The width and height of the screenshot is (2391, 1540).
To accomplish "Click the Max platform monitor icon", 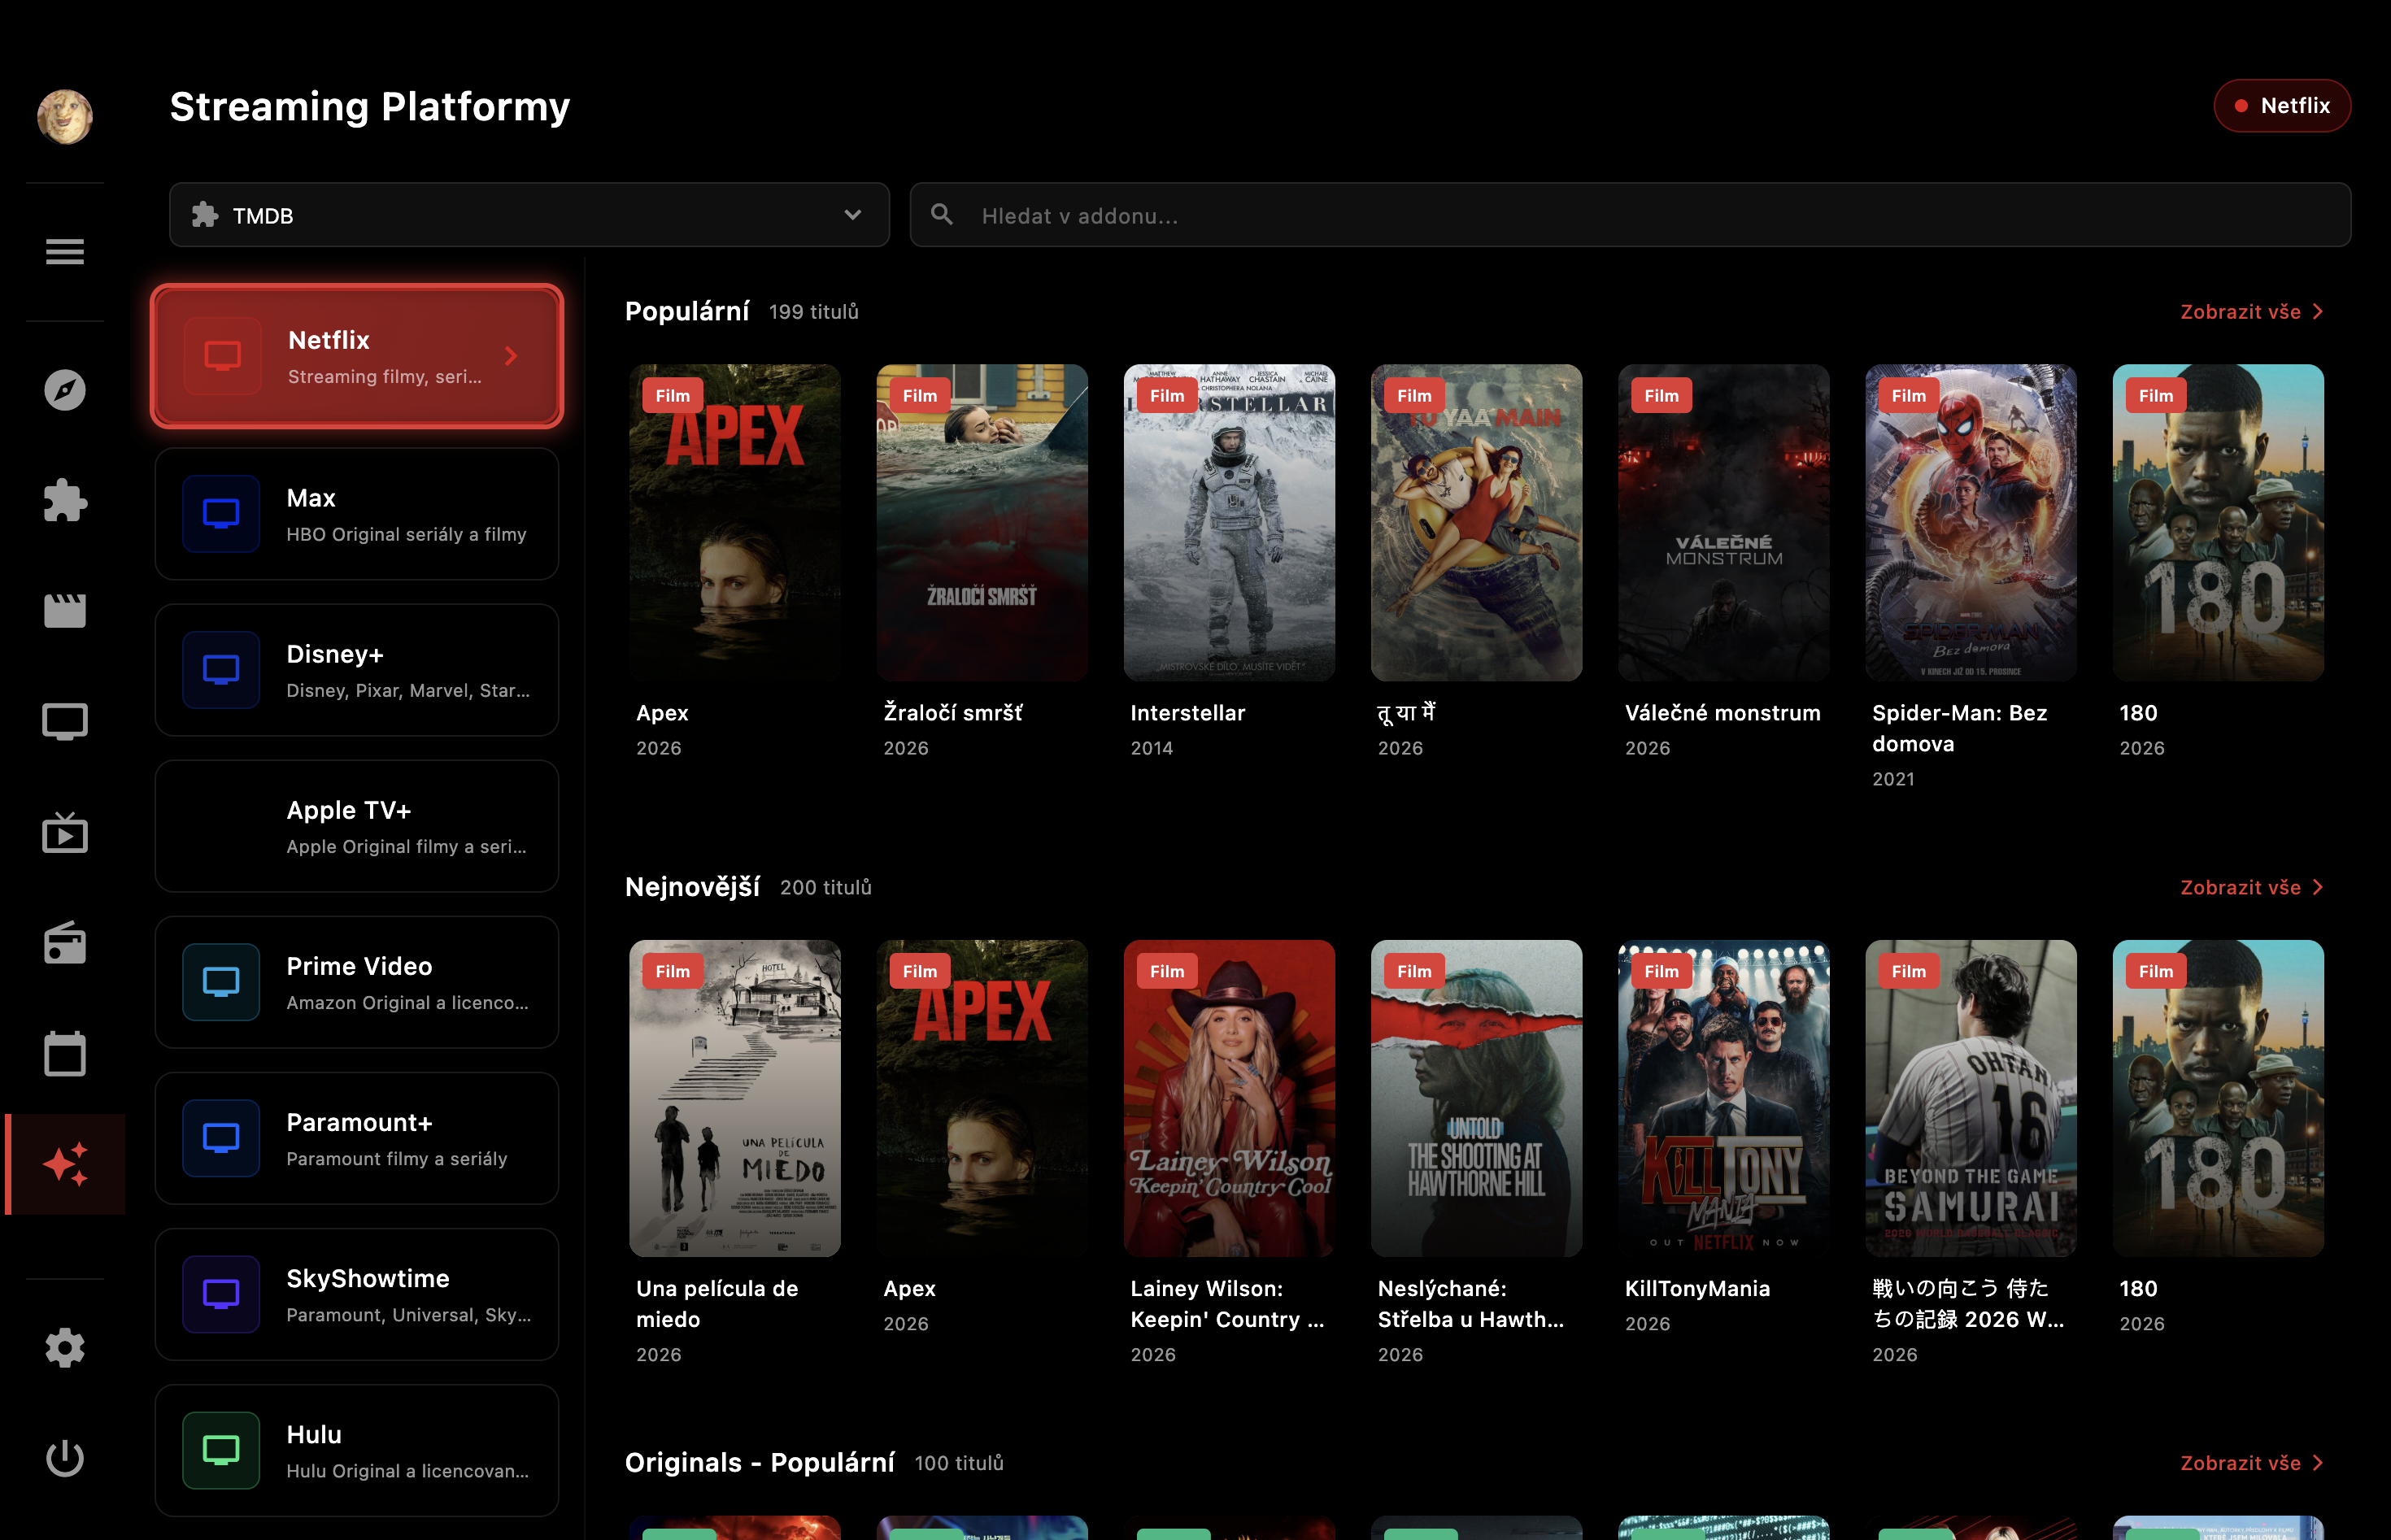I will pos(221,514).
